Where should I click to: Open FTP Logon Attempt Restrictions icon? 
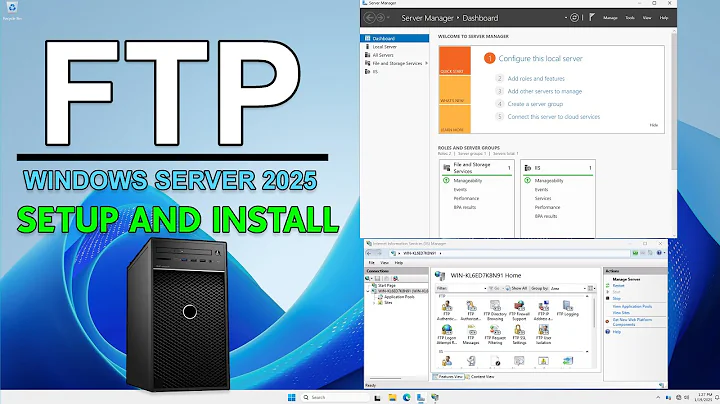point(447,334)
